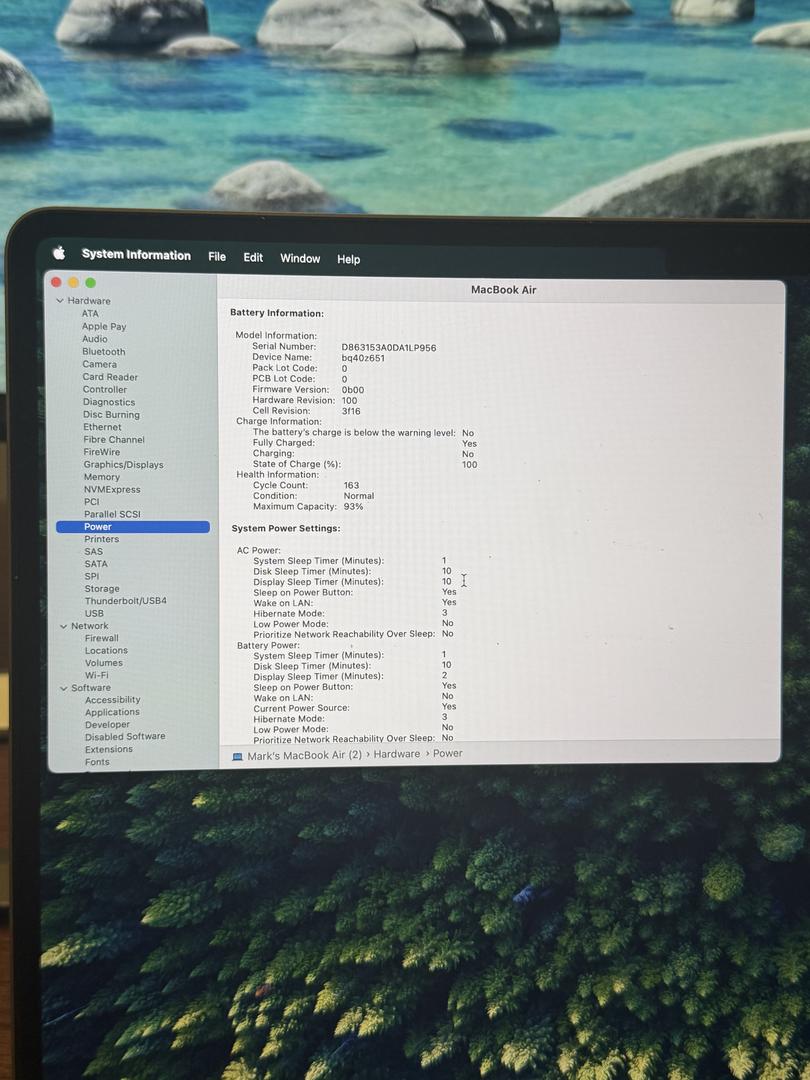The width and height of the screenshot is (810, 1080).
Task: Open the Window menu
Action: pos(300,258)
